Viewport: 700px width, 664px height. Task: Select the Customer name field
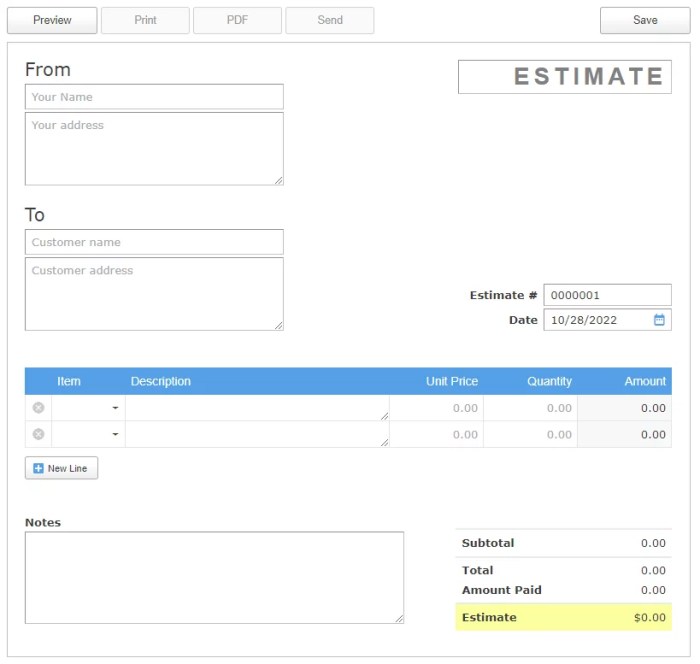click(154, 242)
